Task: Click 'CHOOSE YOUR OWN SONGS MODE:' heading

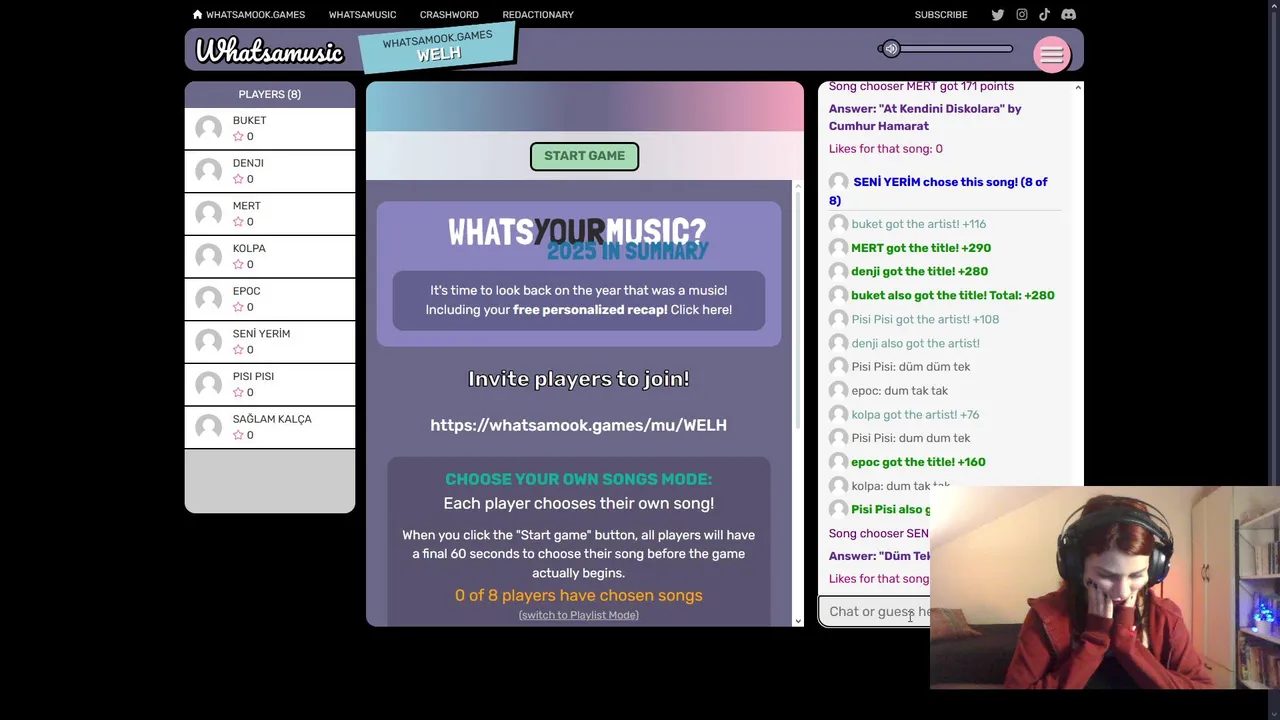Action: coord(578,479)
